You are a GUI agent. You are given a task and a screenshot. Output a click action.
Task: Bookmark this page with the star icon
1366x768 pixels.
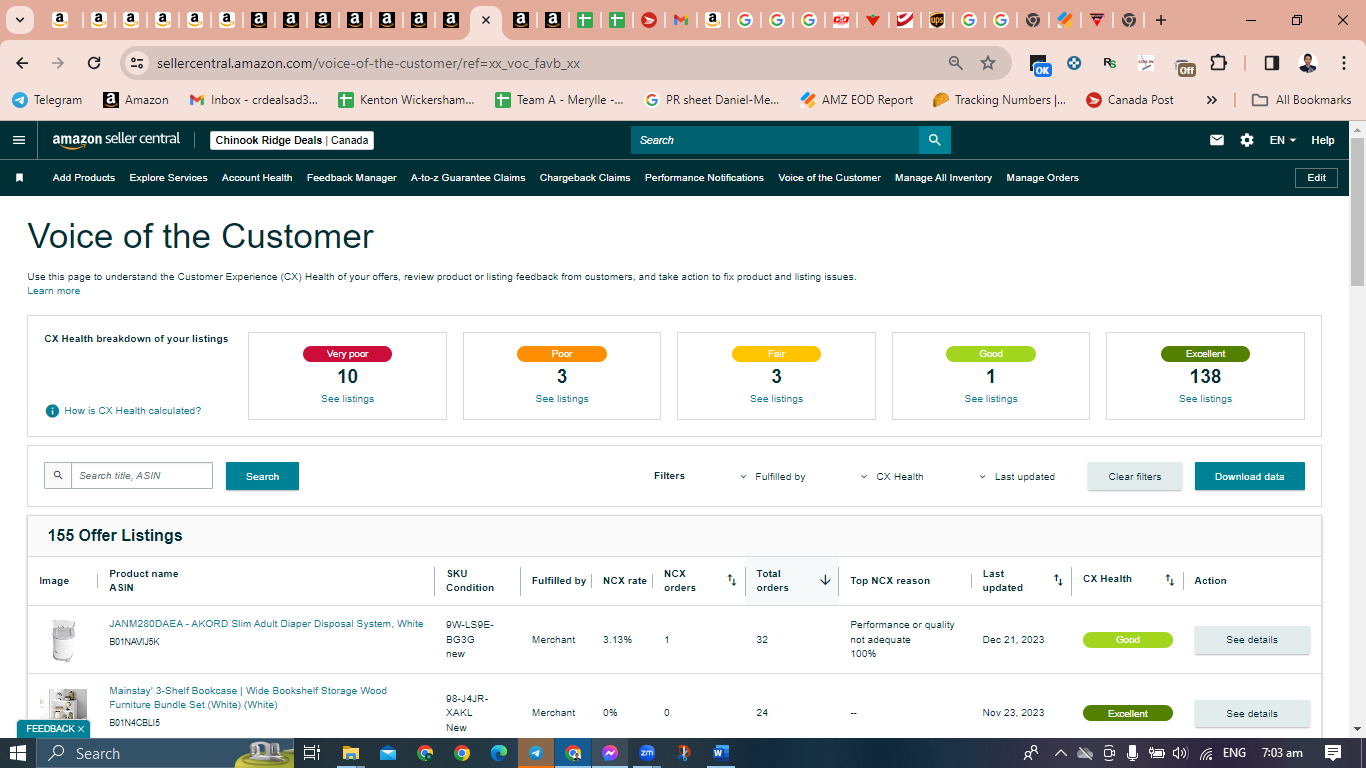point(988,63)
